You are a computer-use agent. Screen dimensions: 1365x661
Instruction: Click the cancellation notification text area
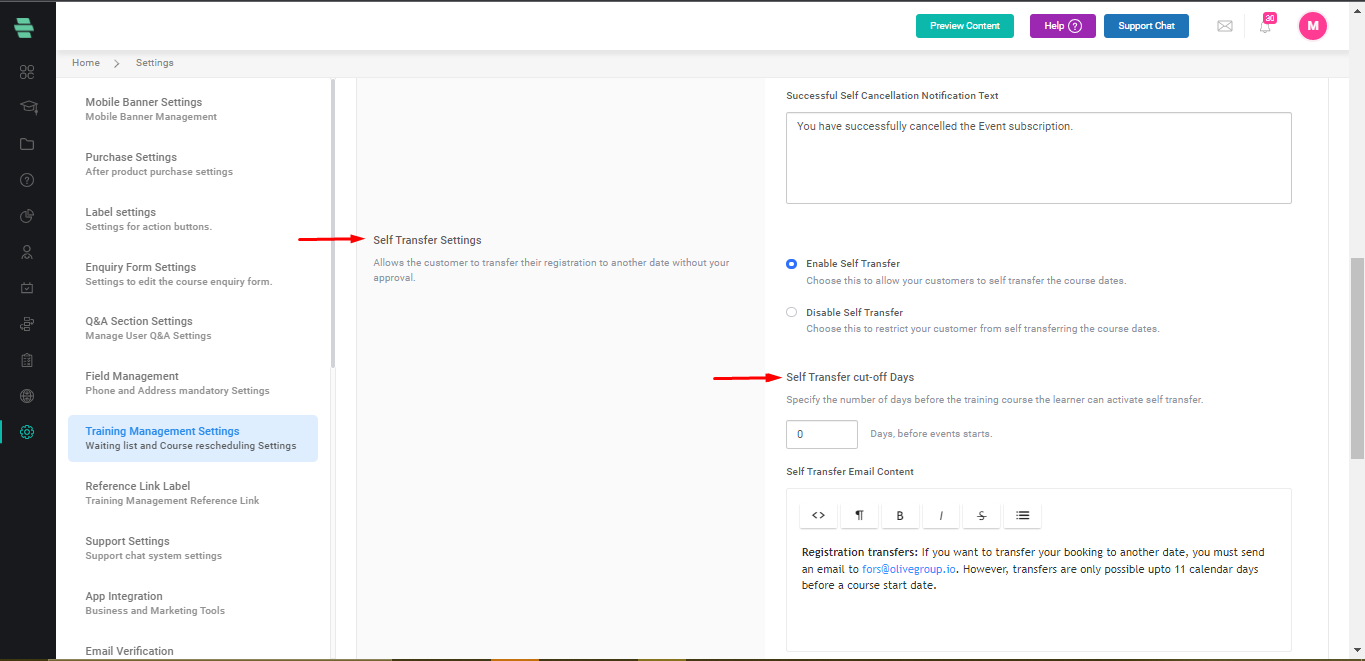coord(1039,158)
